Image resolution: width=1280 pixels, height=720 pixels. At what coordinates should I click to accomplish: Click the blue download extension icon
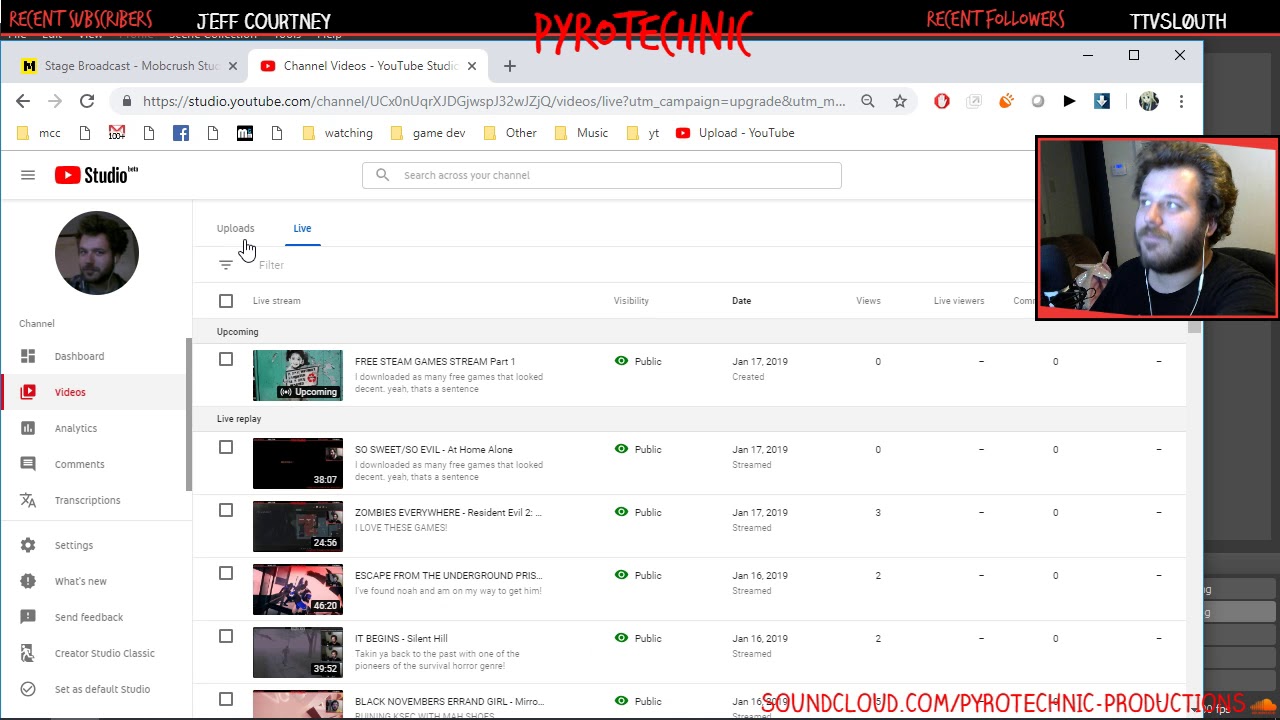click(1102, 101)
